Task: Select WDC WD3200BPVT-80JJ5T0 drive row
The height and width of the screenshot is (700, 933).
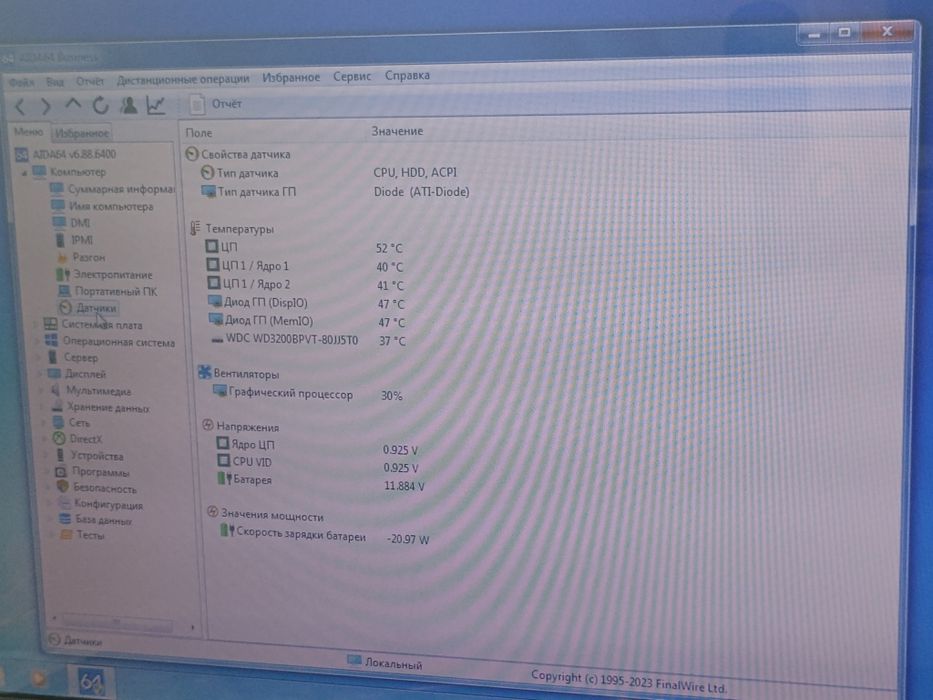Action: pyautogui.click(x=284, y=340)
